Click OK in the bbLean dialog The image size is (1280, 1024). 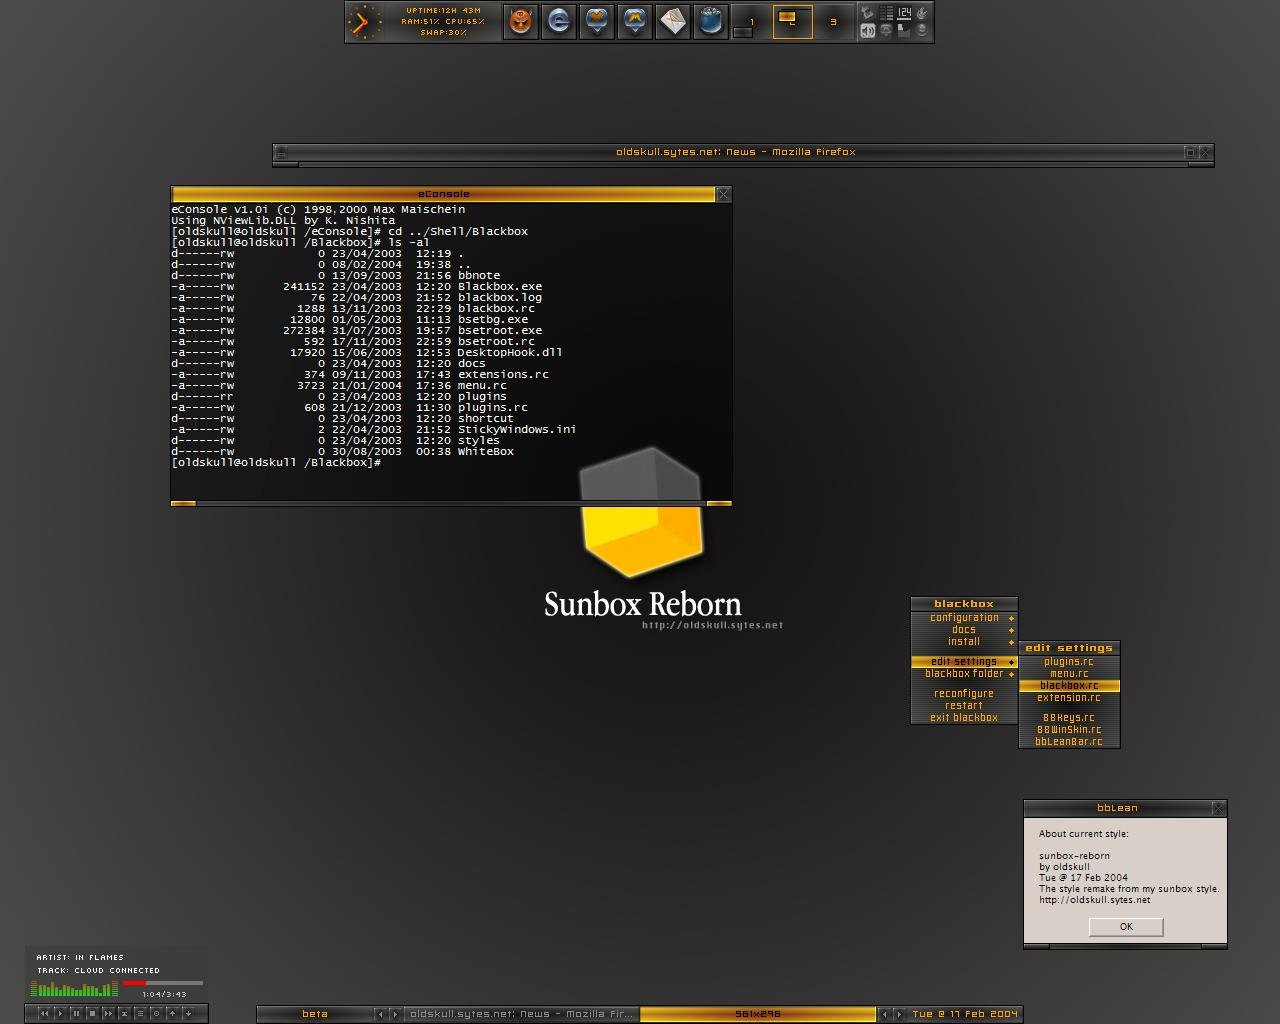point(1126,927)
